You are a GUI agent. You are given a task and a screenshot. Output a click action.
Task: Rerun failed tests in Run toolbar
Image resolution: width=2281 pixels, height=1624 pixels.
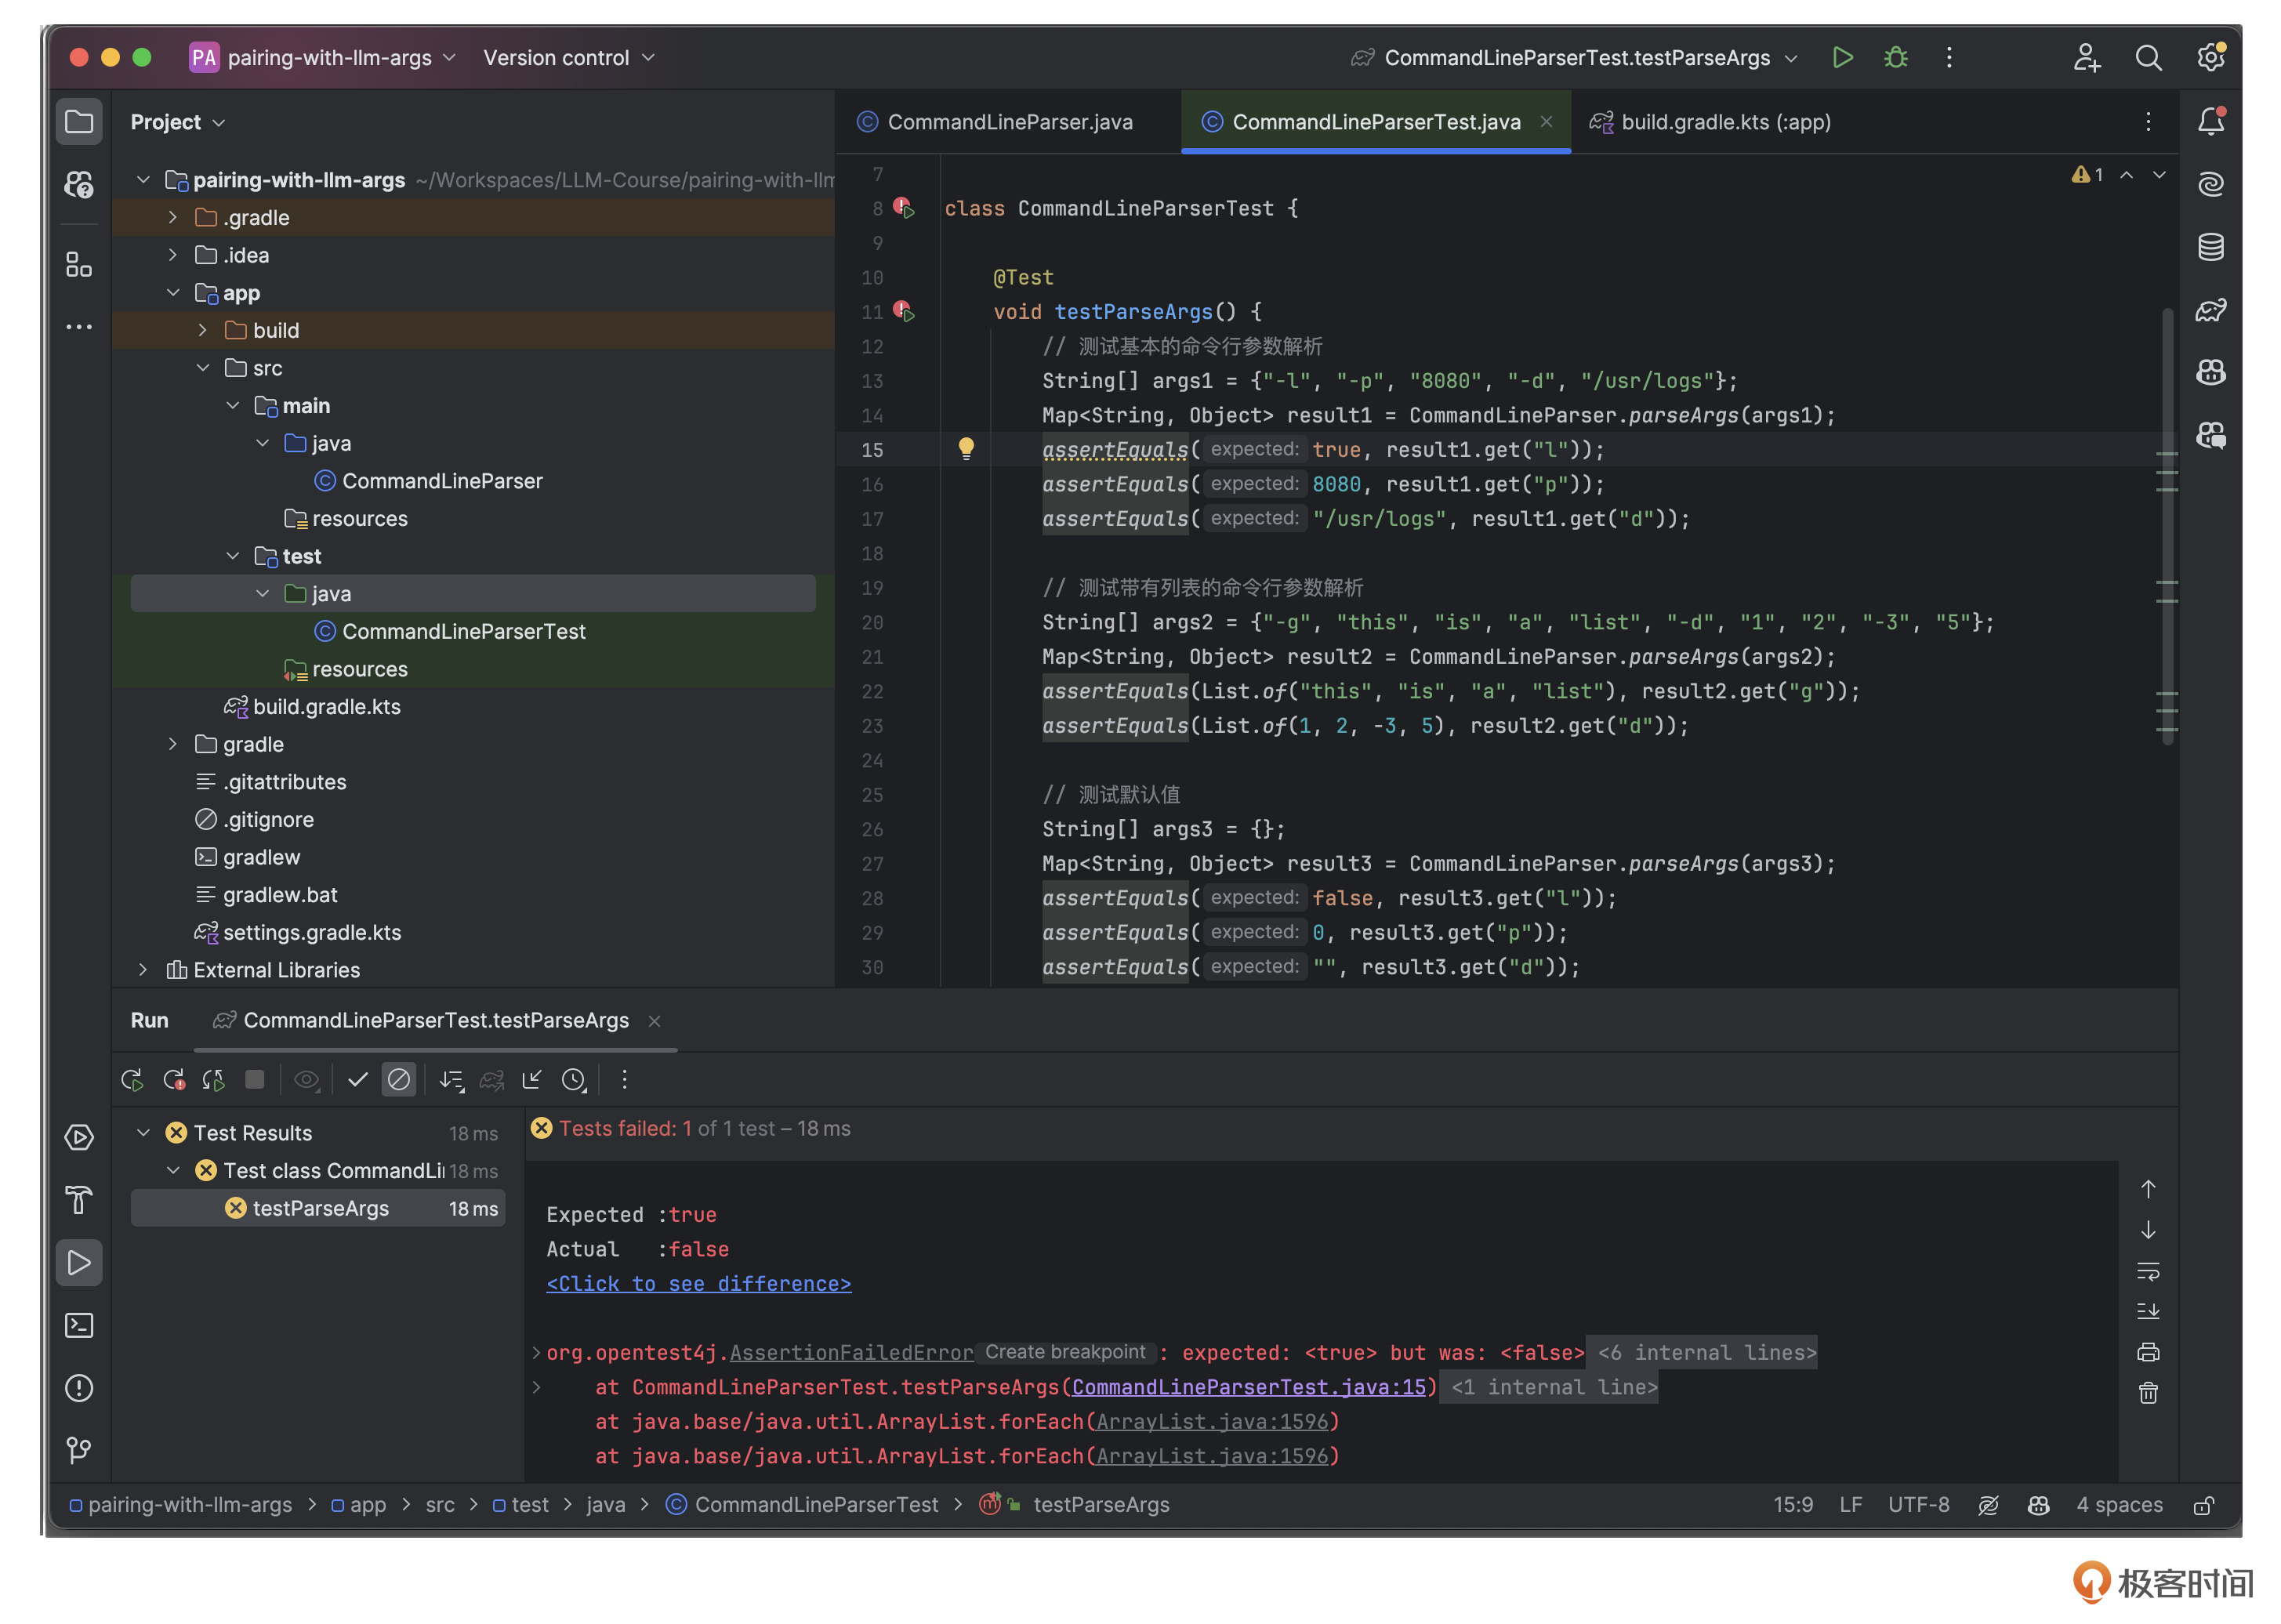(x=174, y=1080)
